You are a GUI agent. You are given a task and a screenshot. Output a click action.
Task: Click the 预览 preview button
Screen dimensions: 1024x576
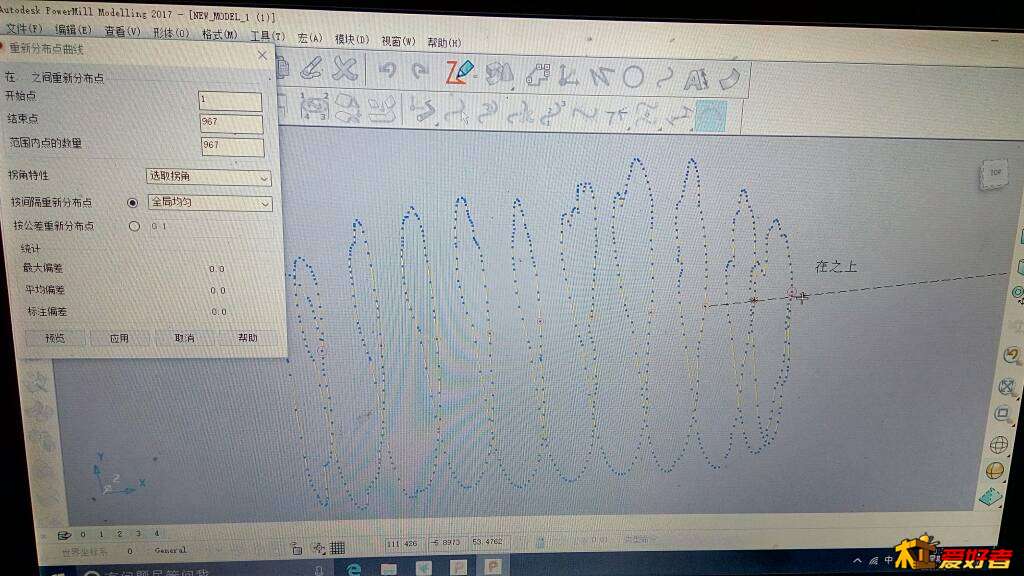coord(55,338)
